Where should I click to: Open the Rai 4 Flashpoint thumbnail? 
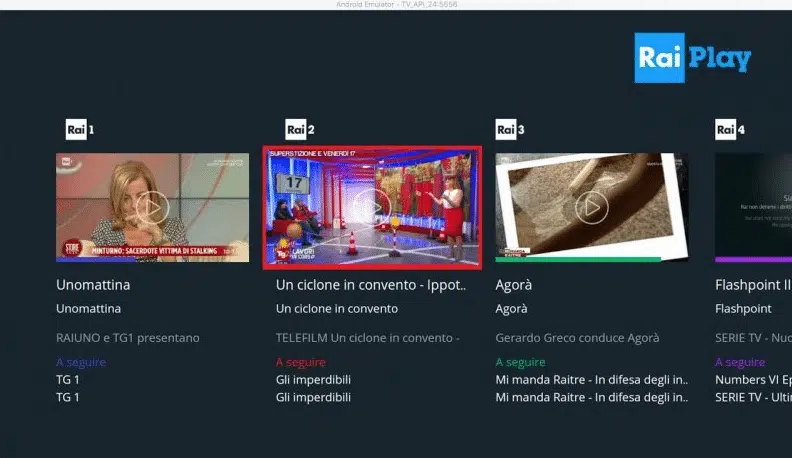(753, 208)
